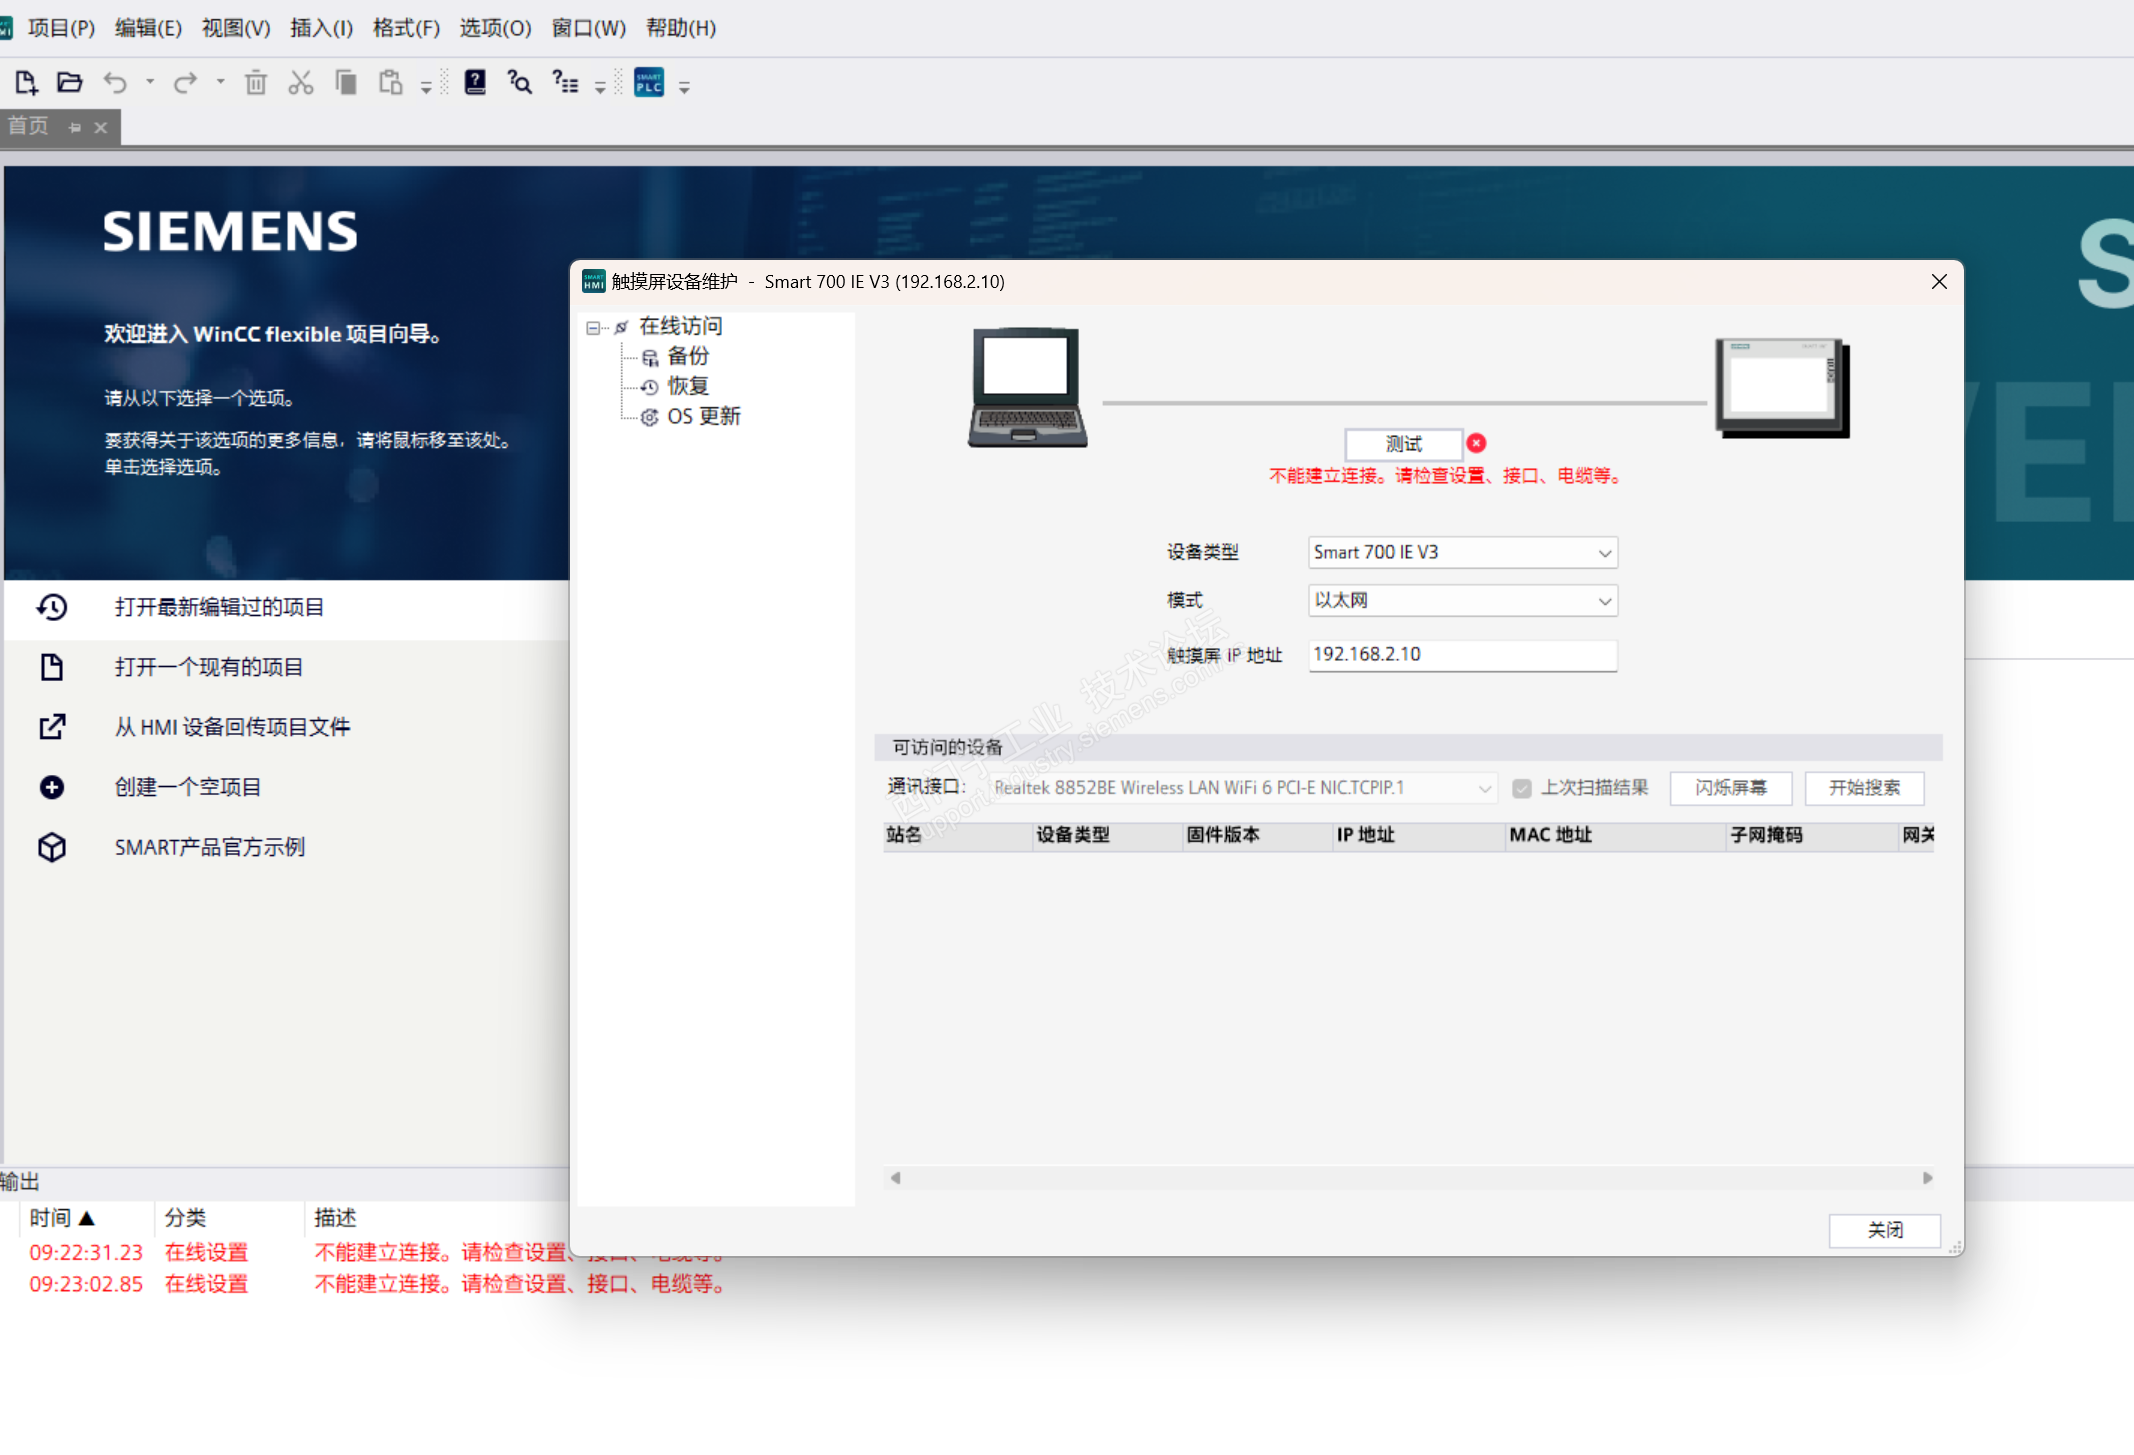
Task: Click the horizontal scrollbar right arrow
Action: click(1927, 1178)
